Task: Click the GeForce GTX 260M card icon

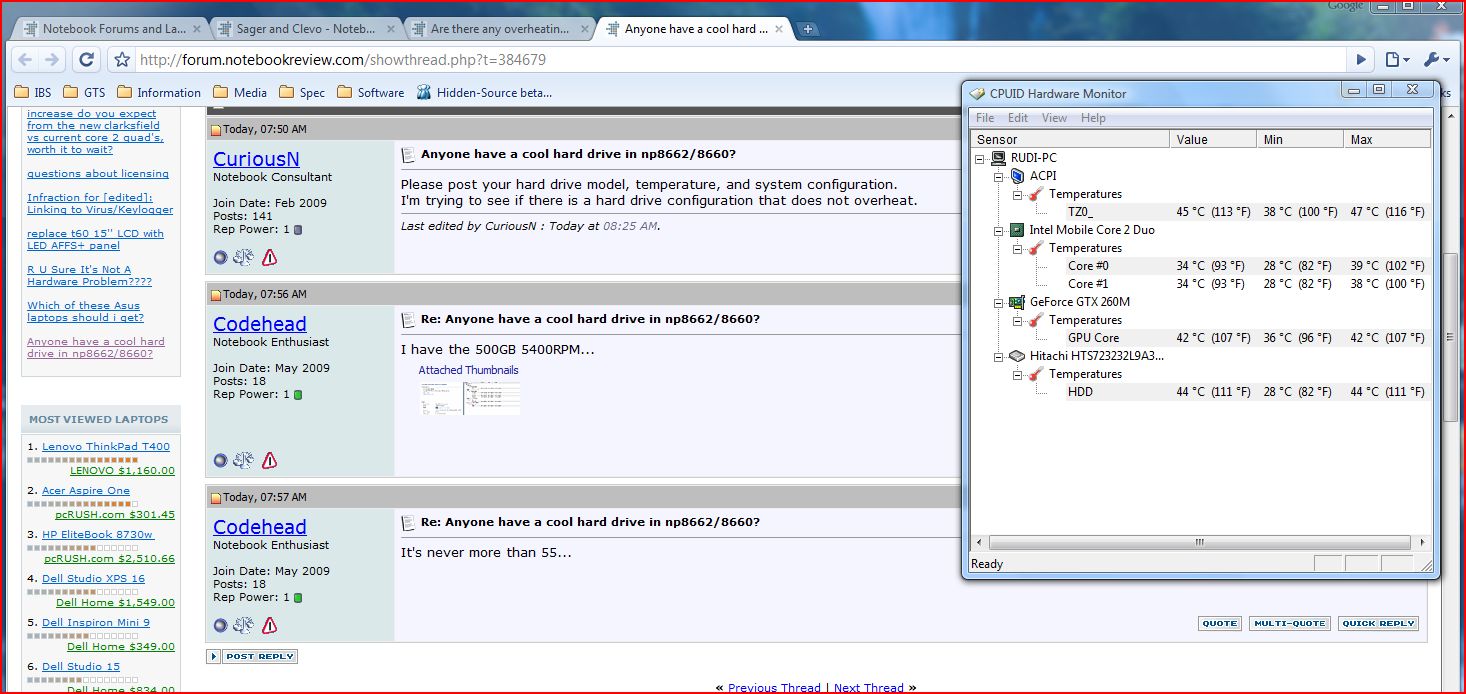Action: 1018,302
